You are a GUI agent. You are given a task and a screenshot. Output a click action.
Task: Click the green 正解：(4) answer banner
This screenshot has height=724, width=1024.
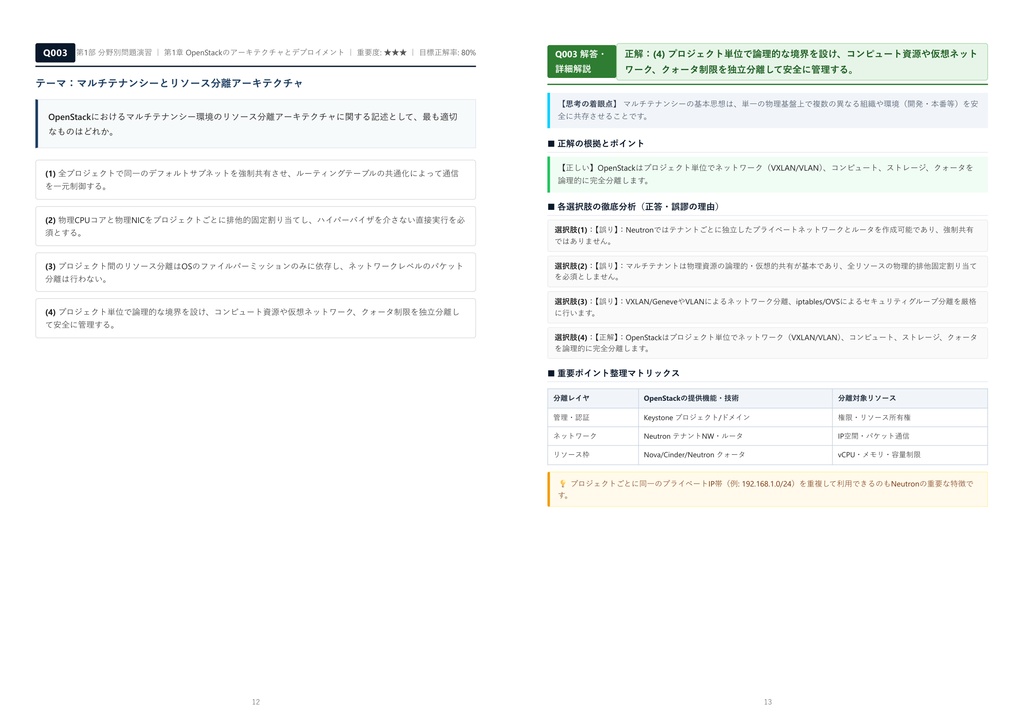coord(802,61)
